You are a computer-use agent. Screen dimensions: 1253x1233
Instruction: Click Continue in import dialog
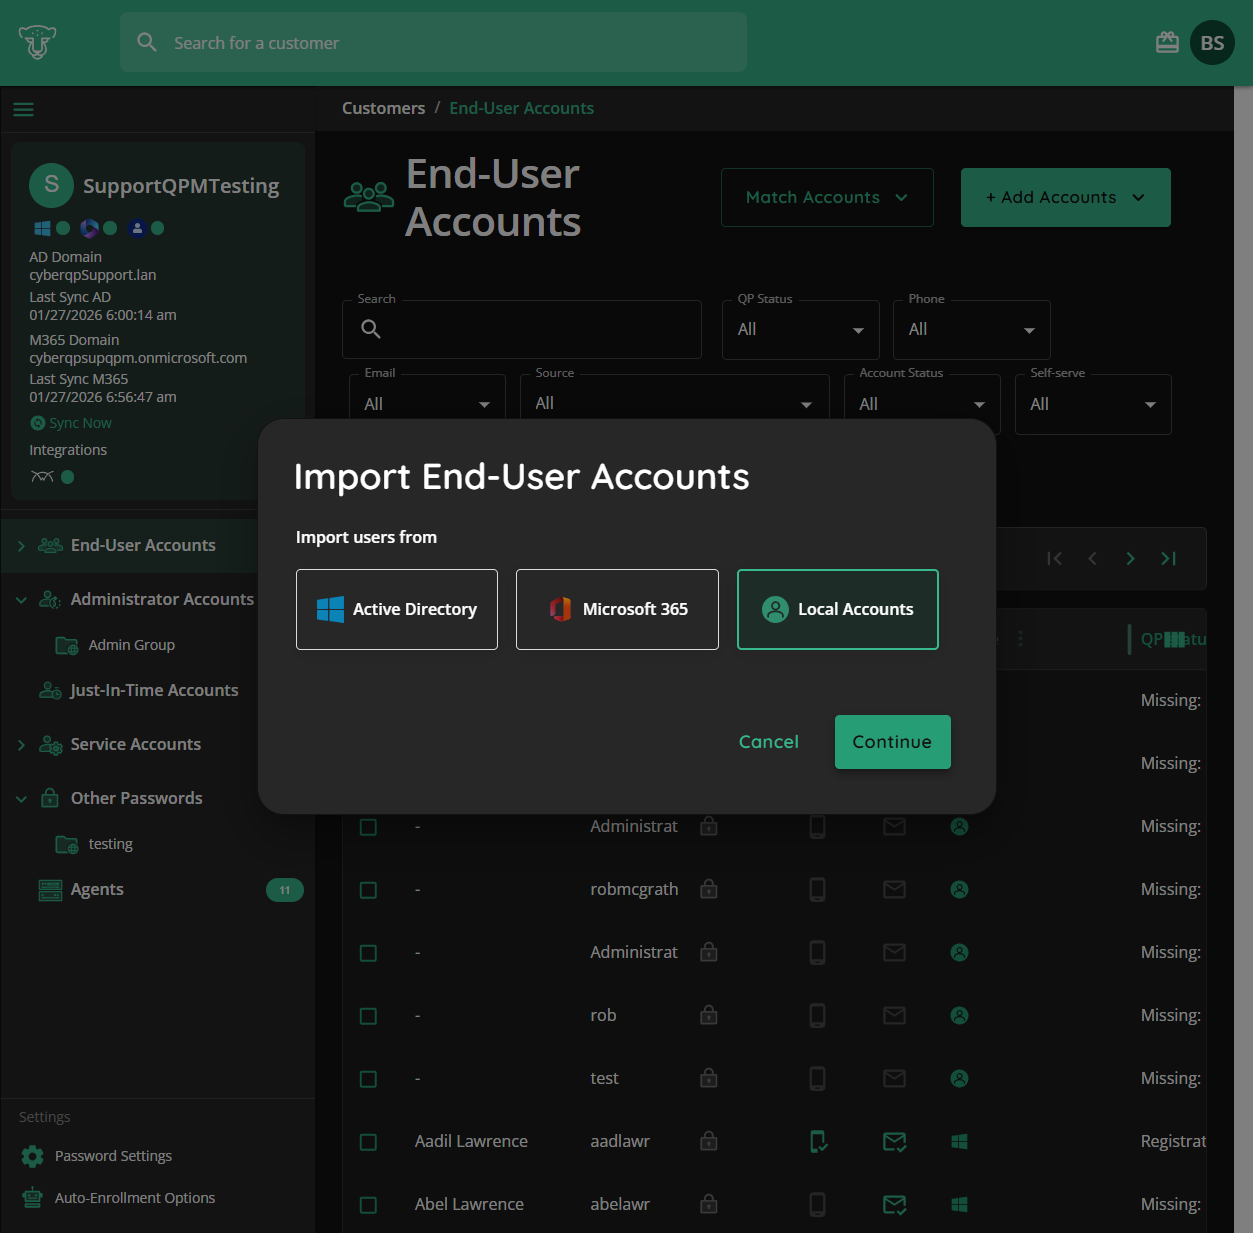coord(892,742)
